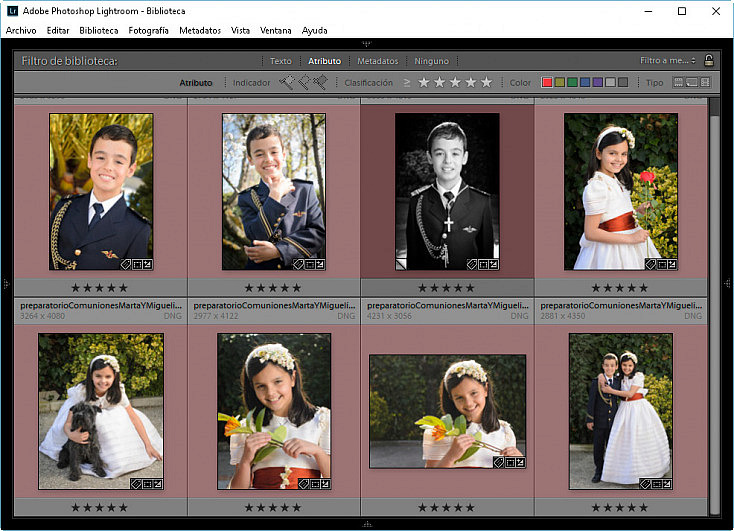Image resolution: width=734 pixels, height=531 pixels.
Task: Set filter rating to five stars
Action: tap(486, 82)
